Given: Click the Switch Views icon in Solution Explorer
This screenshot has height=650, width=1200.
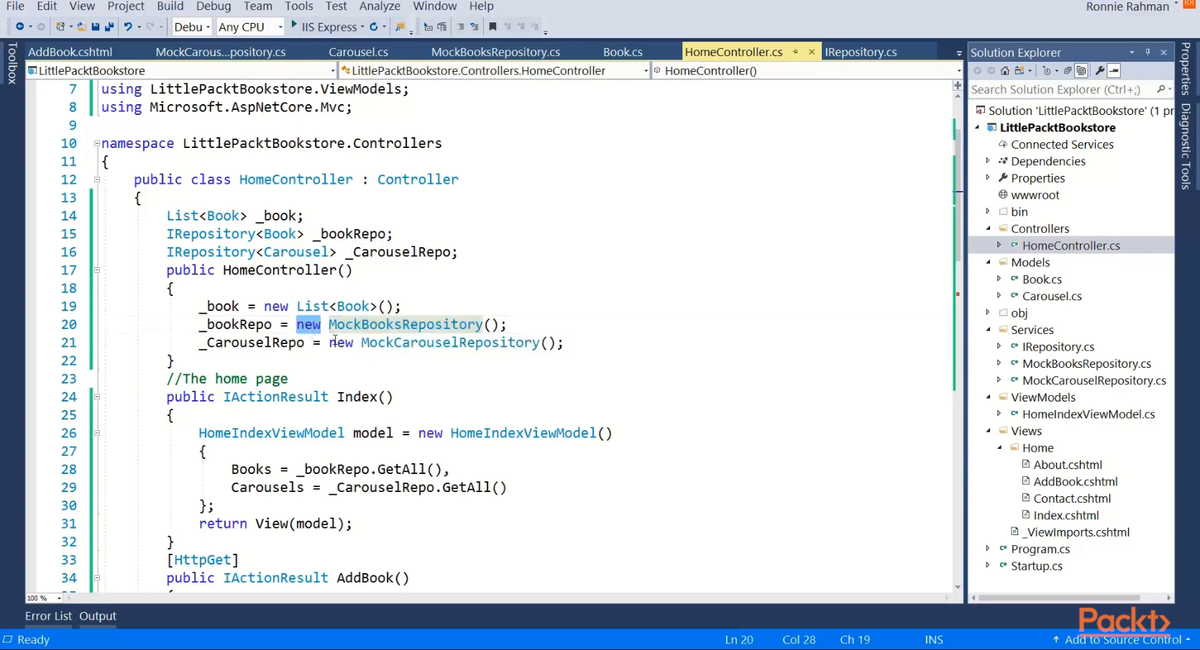Looking at the screenshot, I should (1019, 71).
